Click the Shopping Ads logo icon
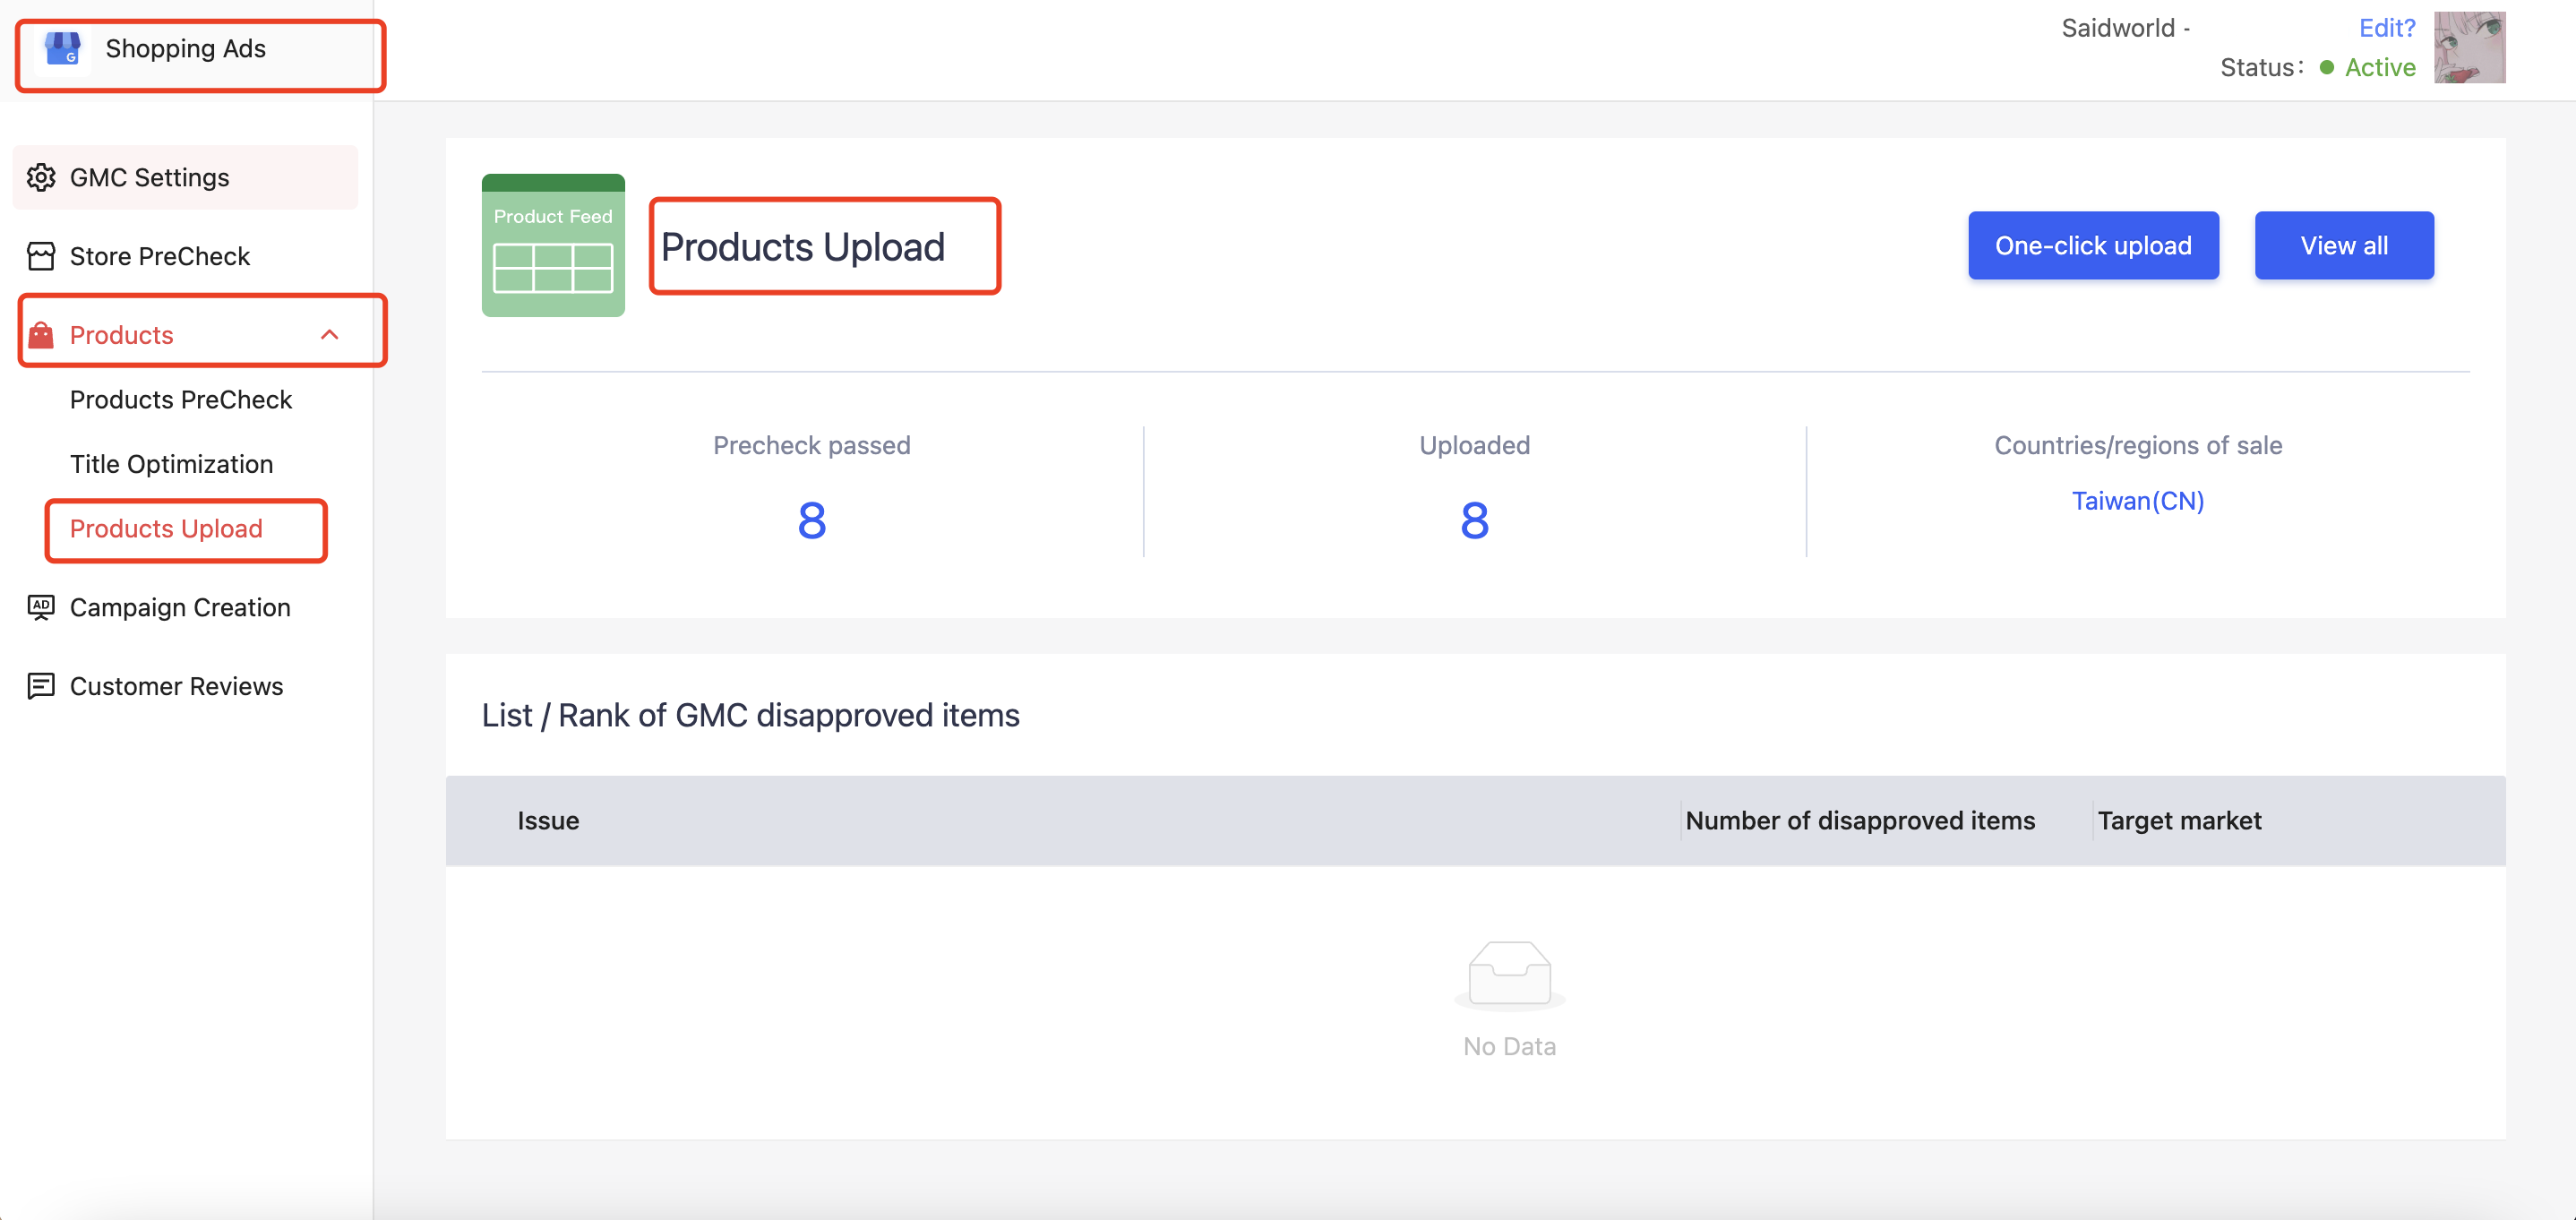2576x1220 pixels. (x=63, y=48)
